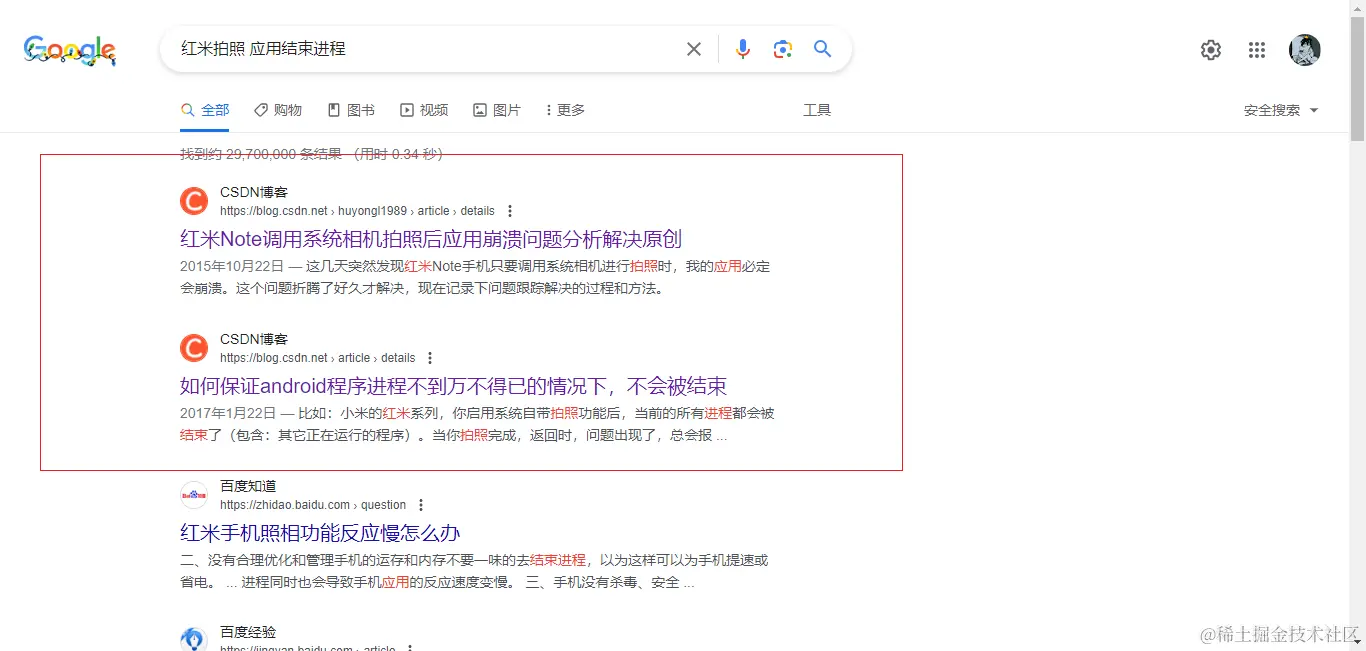1366x651 pixels.
Task: Click CSDN favicon of android程序进程 result
Action: click(x=194, y=348)
